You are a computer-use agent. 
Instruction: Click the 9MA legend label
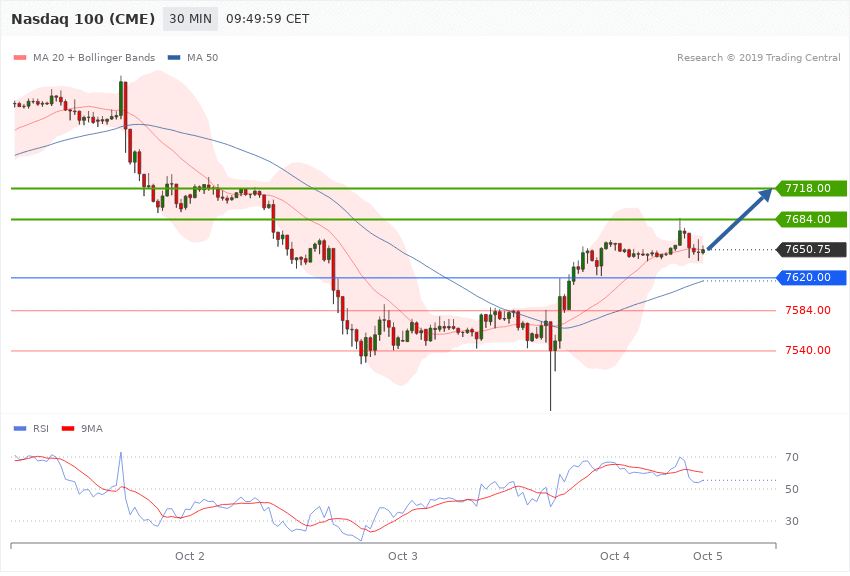pyautogui.click(x=92, y=429)
